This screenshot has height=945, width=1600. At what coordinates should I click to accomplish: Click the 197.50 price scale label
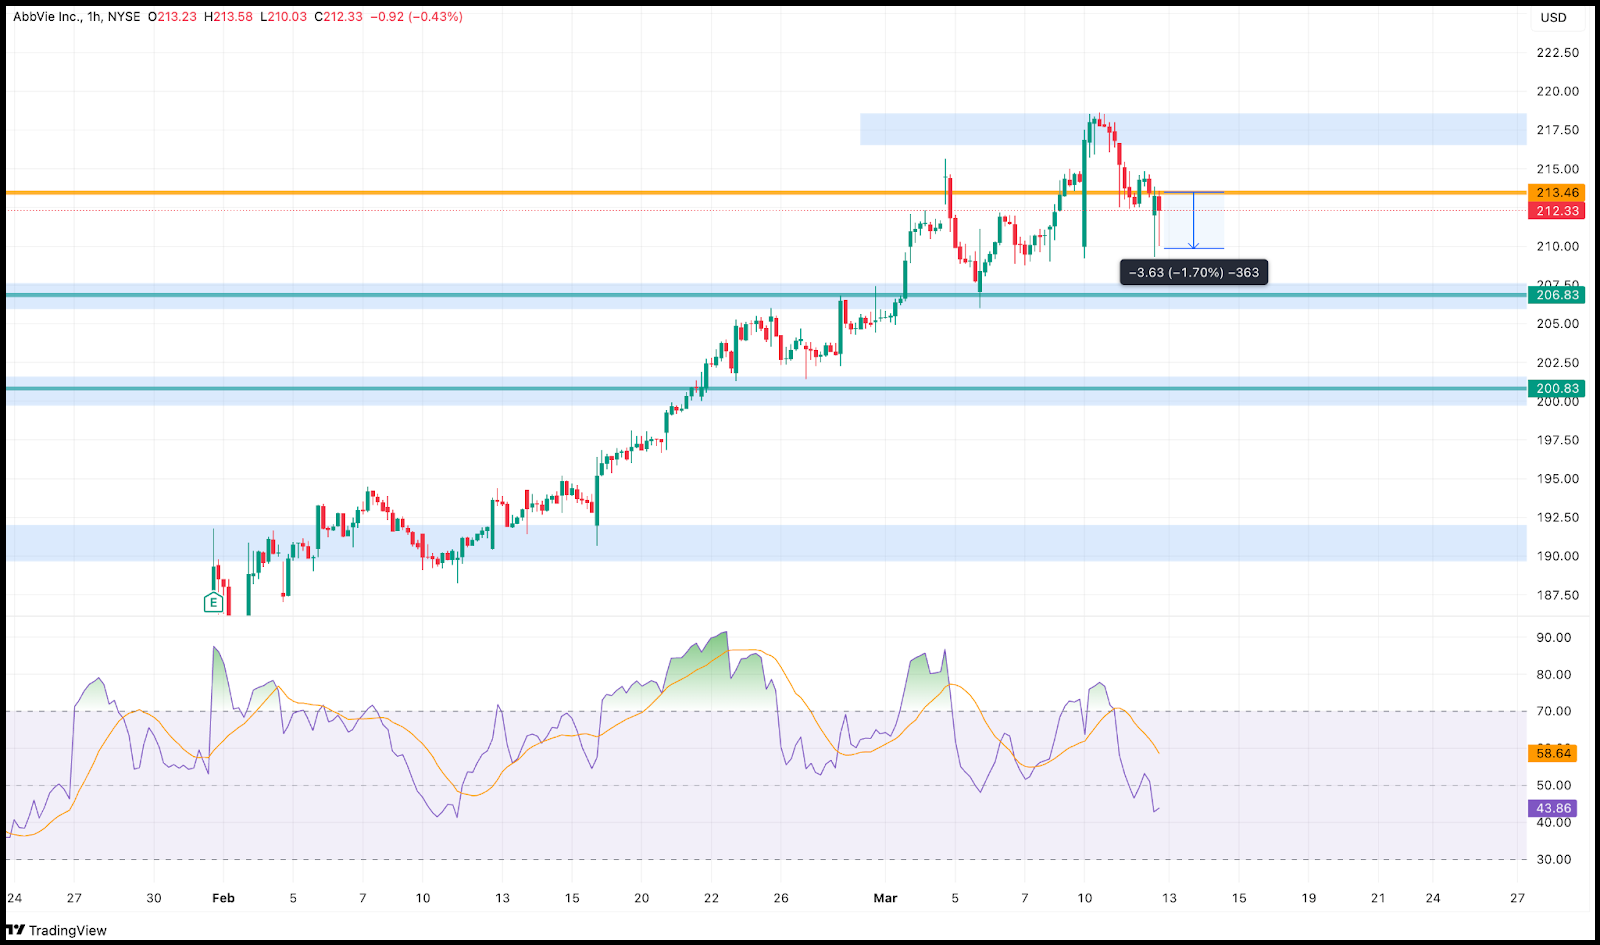point(1557,440)
